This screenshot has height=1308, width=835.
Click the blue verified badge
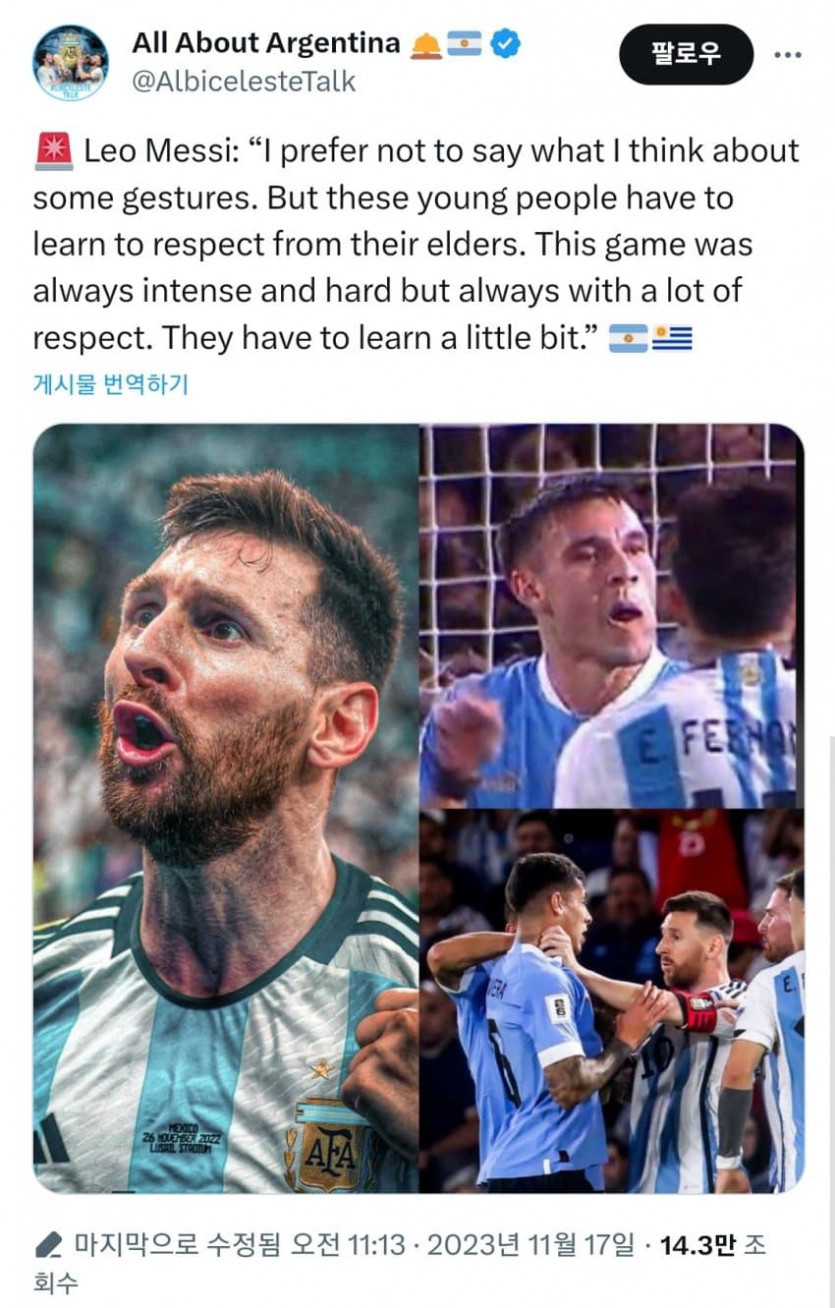tap(507, 44)
